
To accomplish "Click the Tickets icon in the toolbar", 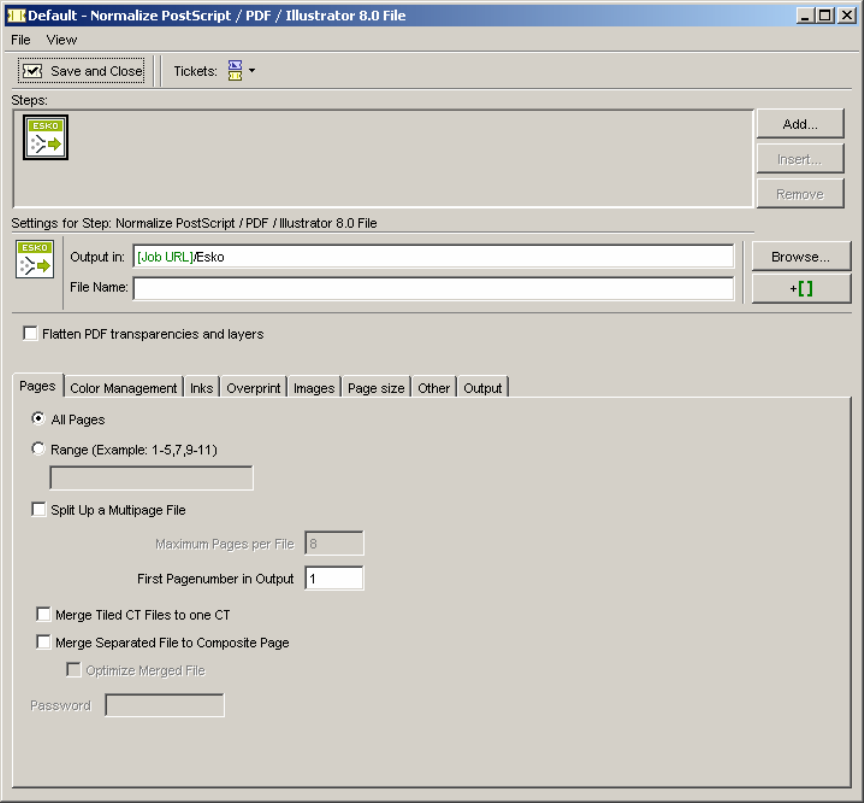I will [235, 71].
